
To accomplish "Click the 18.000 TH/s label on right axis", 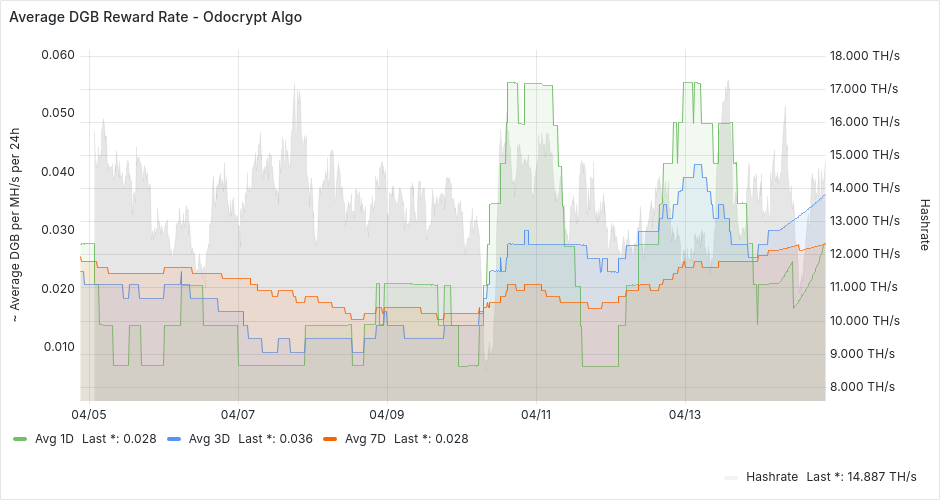I will click(x=865, y=56).
